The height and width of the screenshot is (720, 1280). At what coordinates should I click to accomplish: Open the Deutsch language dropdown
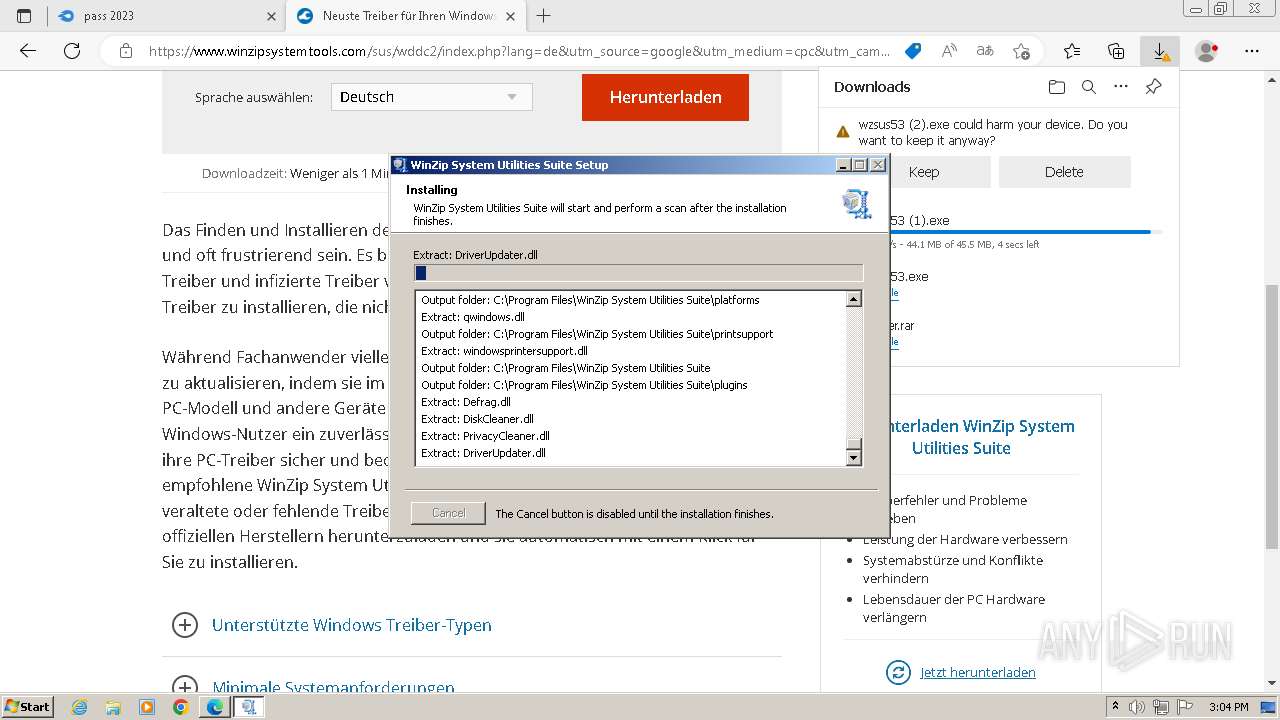[431, 97]
